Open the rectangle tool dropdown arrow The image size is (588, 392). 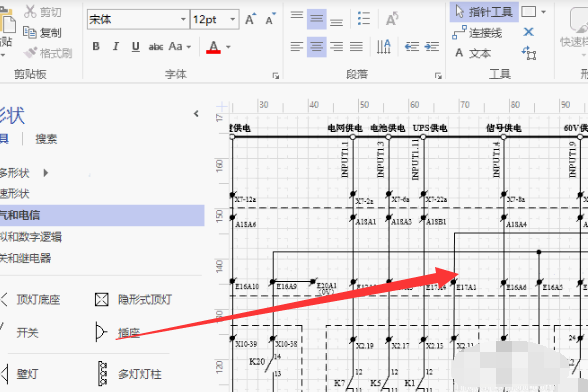tap(544, 12)
